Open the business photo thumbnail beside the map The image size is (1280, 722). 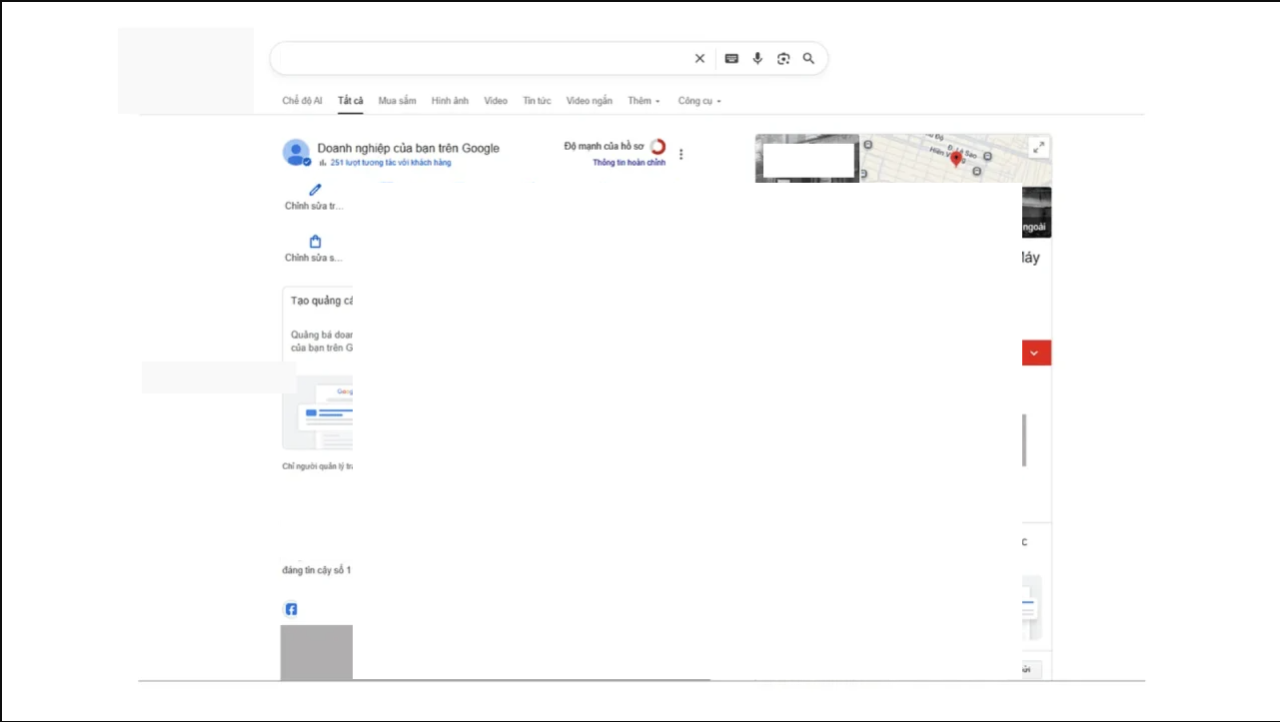[x=807, y=158]
